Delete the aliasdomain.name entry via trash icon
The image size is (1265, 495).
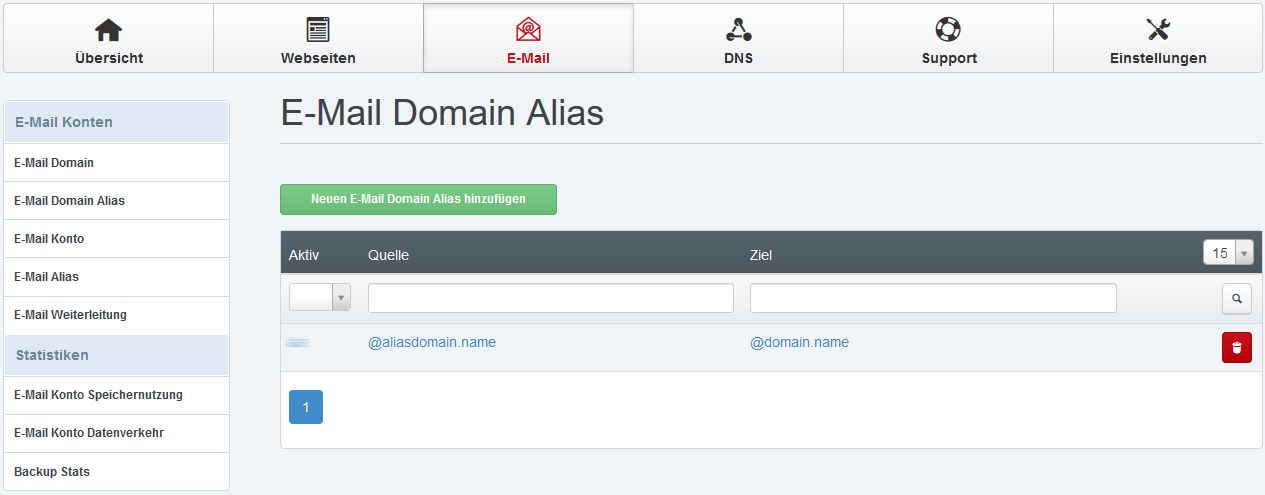click(x=1236, y=347)
